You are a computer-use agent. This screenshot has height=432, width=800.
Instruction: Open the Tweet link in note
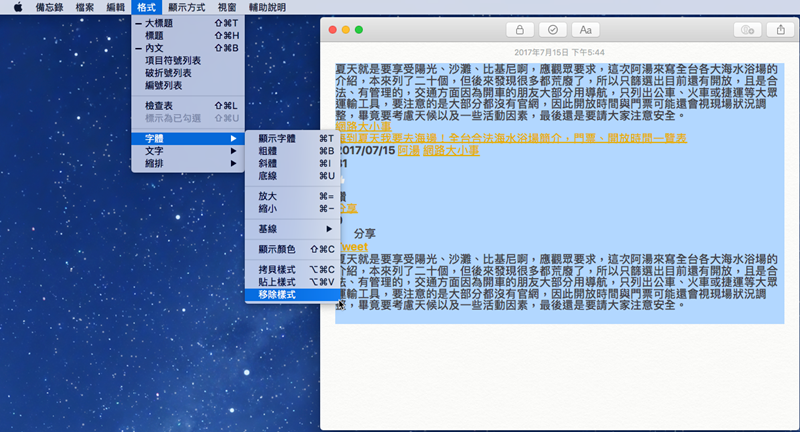pyautogui.click(x=354, y=247)
